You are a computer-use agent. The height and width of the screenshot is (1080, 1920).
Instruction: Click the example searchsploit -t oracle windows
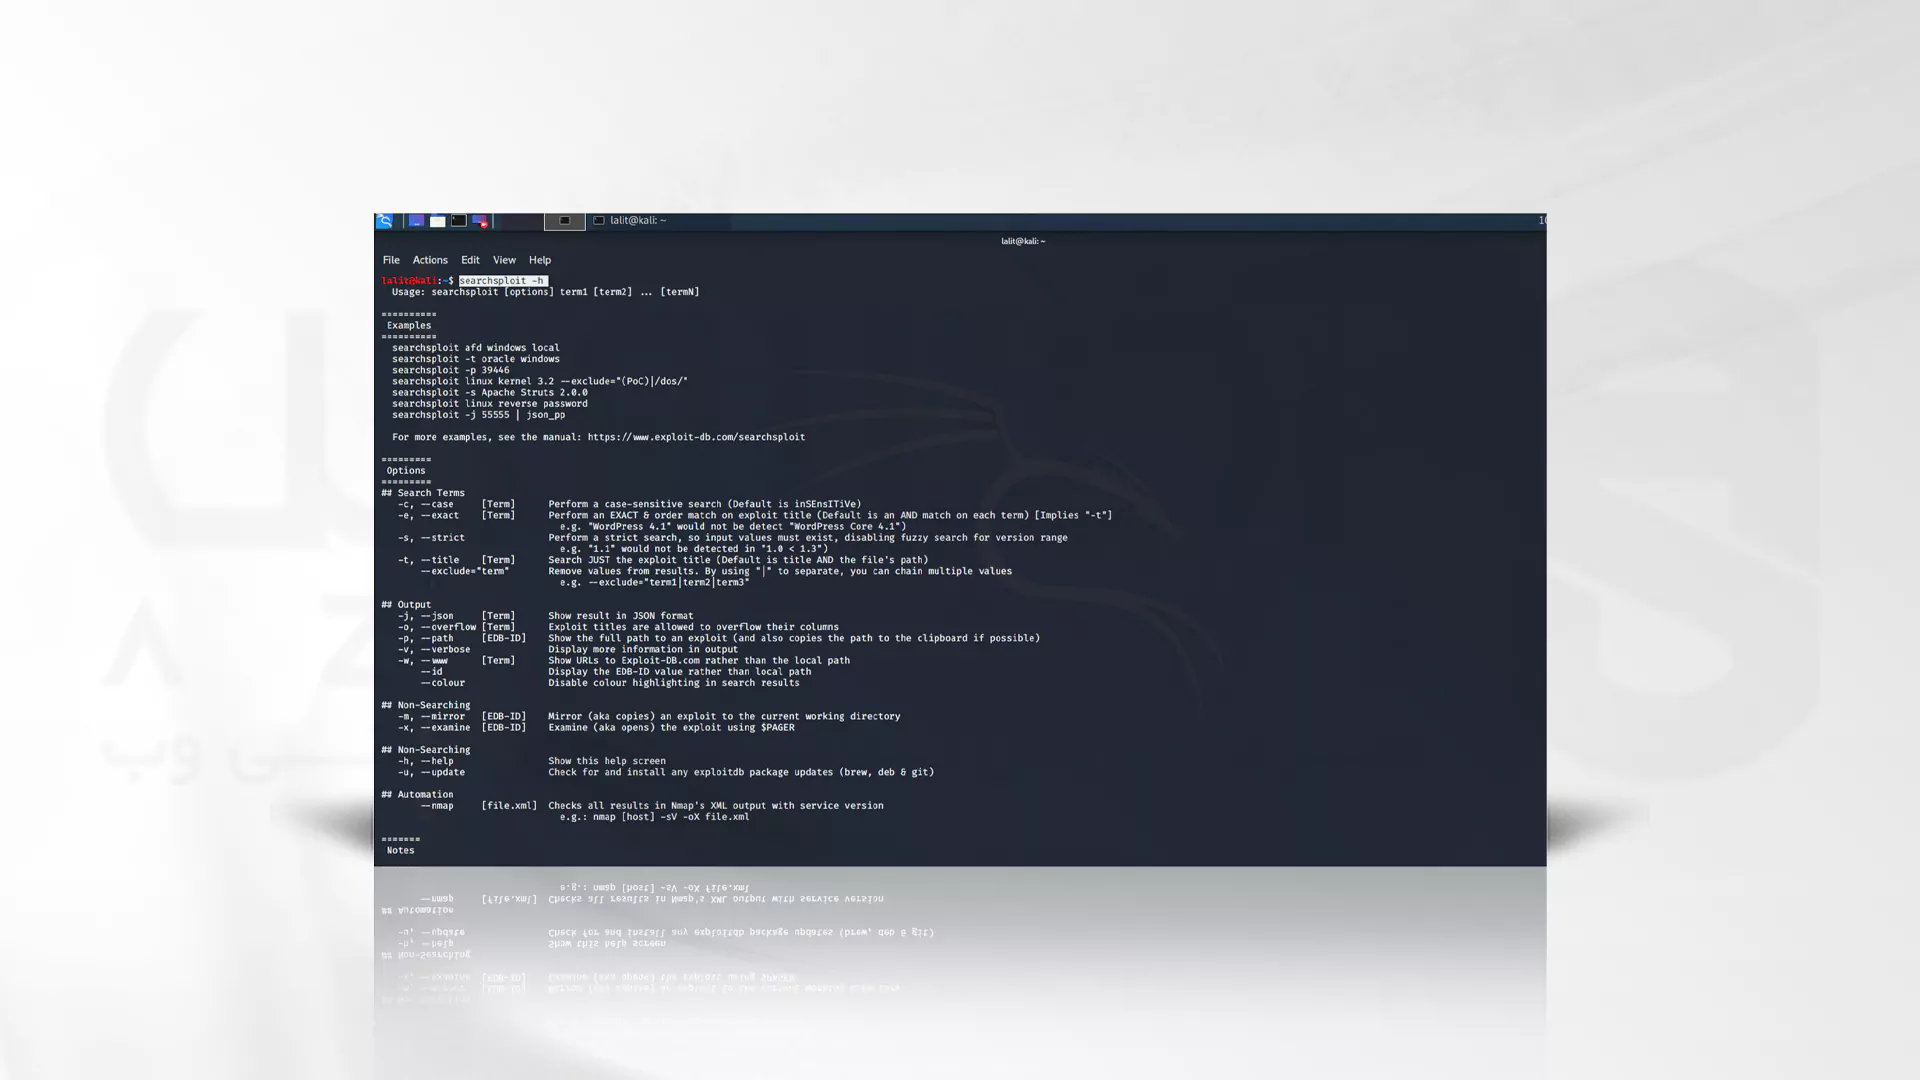(x=475, y=359)
